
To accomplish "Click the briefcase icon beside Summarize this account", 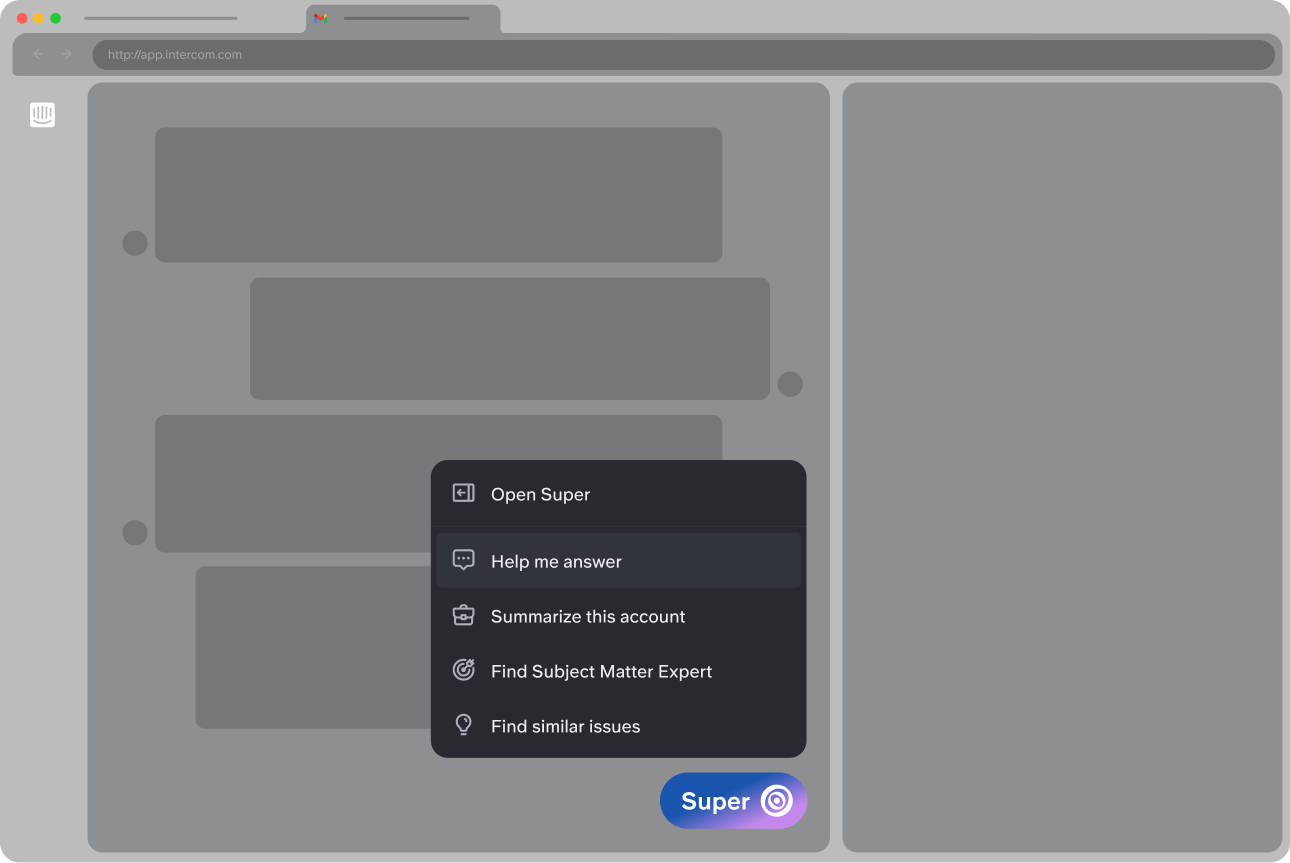I will click(463, 615).
